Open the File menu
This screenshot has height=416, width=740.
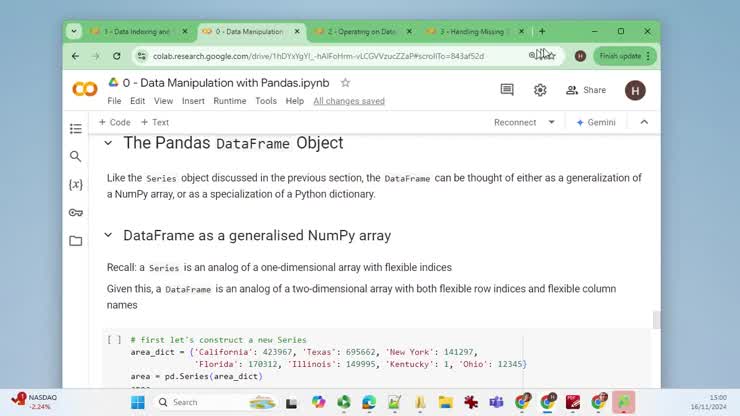point(114,101)
